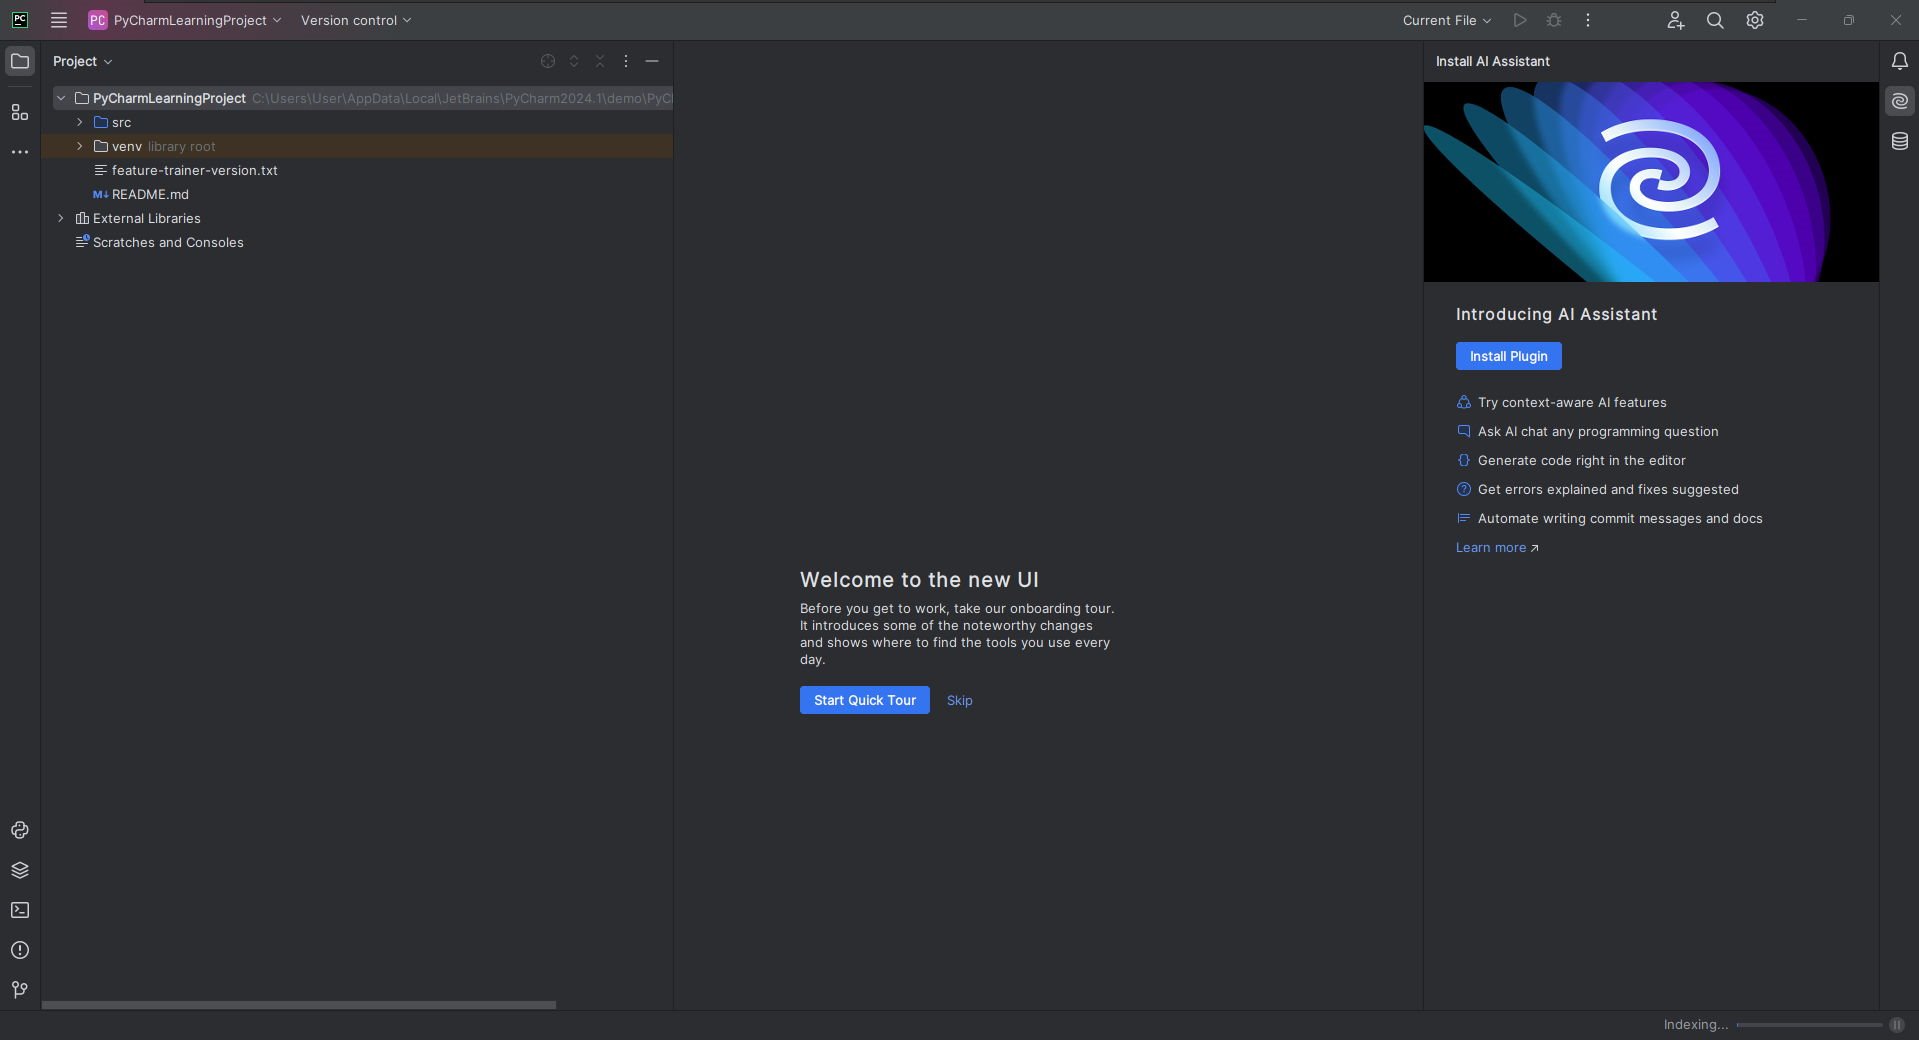Open the main hamburger menu
This screenshot has height=1040, width=1919.
point(59,20)
